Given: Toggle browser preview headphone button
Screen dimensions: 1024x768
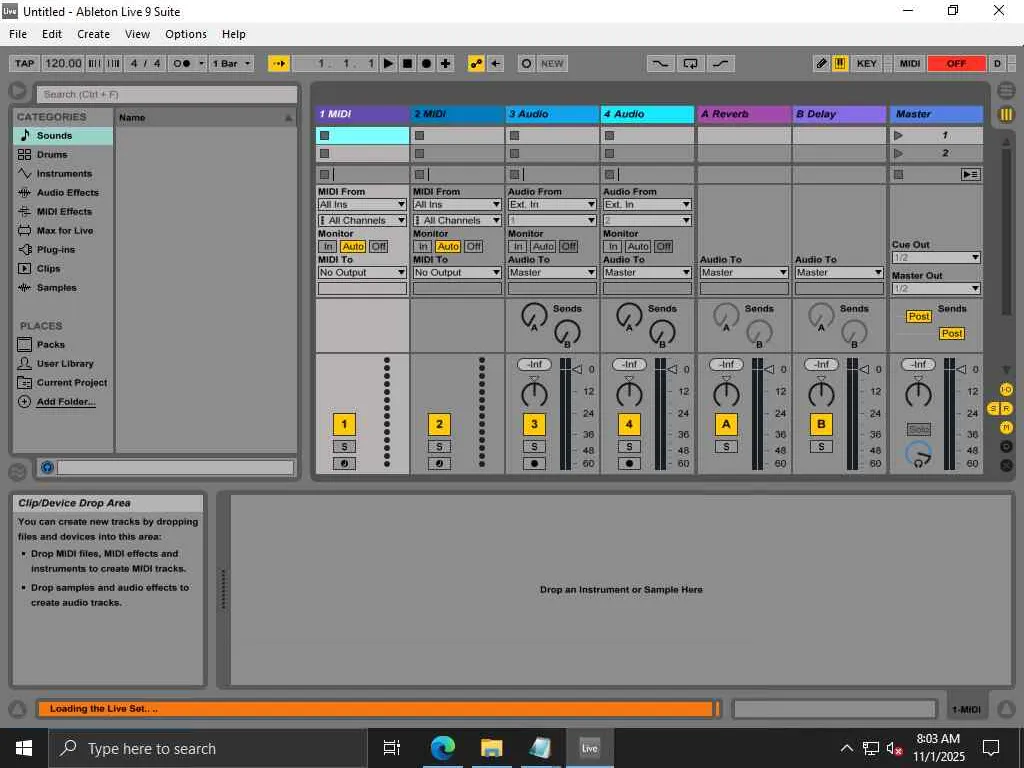Looking at the screenshot, I should point(46,467).
